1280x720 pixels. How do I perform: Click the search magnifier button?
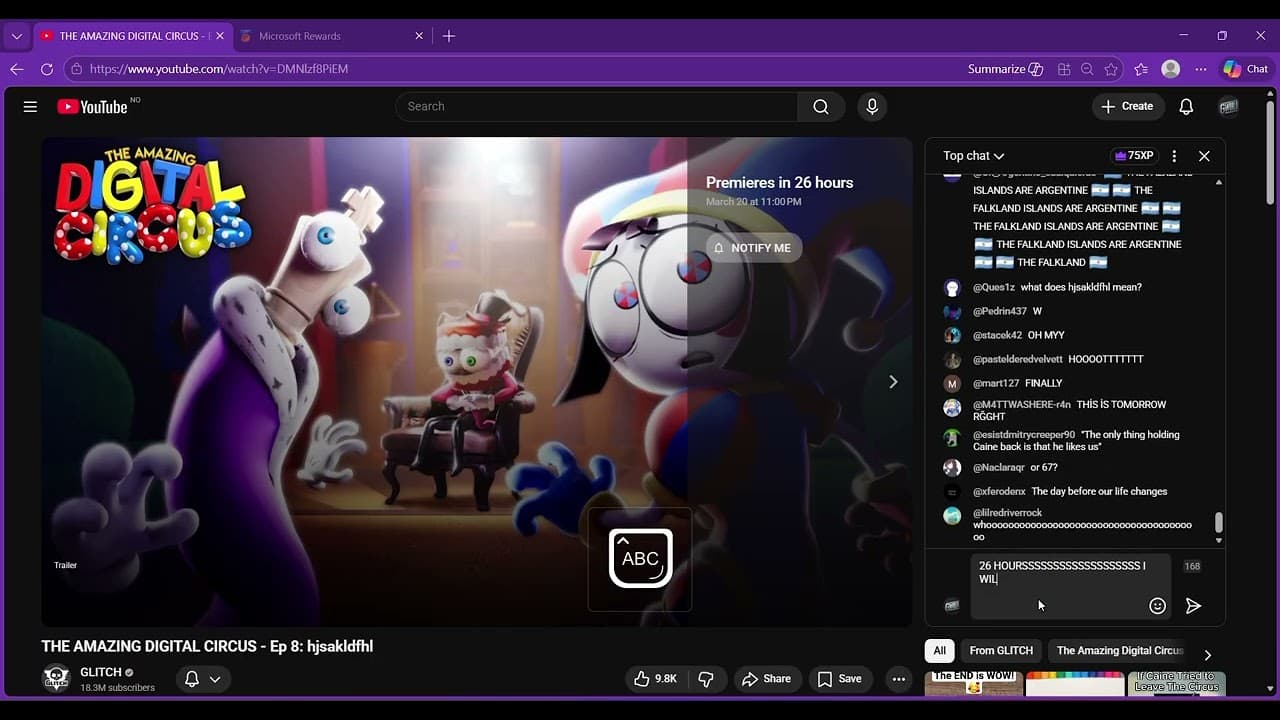click(821, 107)
